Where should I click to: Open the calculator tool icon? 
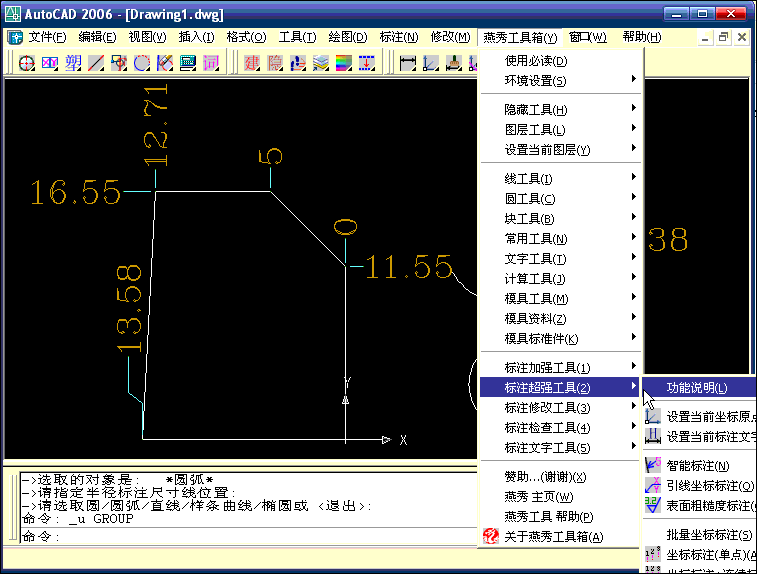pyautogui.click(x=188, y=63)
